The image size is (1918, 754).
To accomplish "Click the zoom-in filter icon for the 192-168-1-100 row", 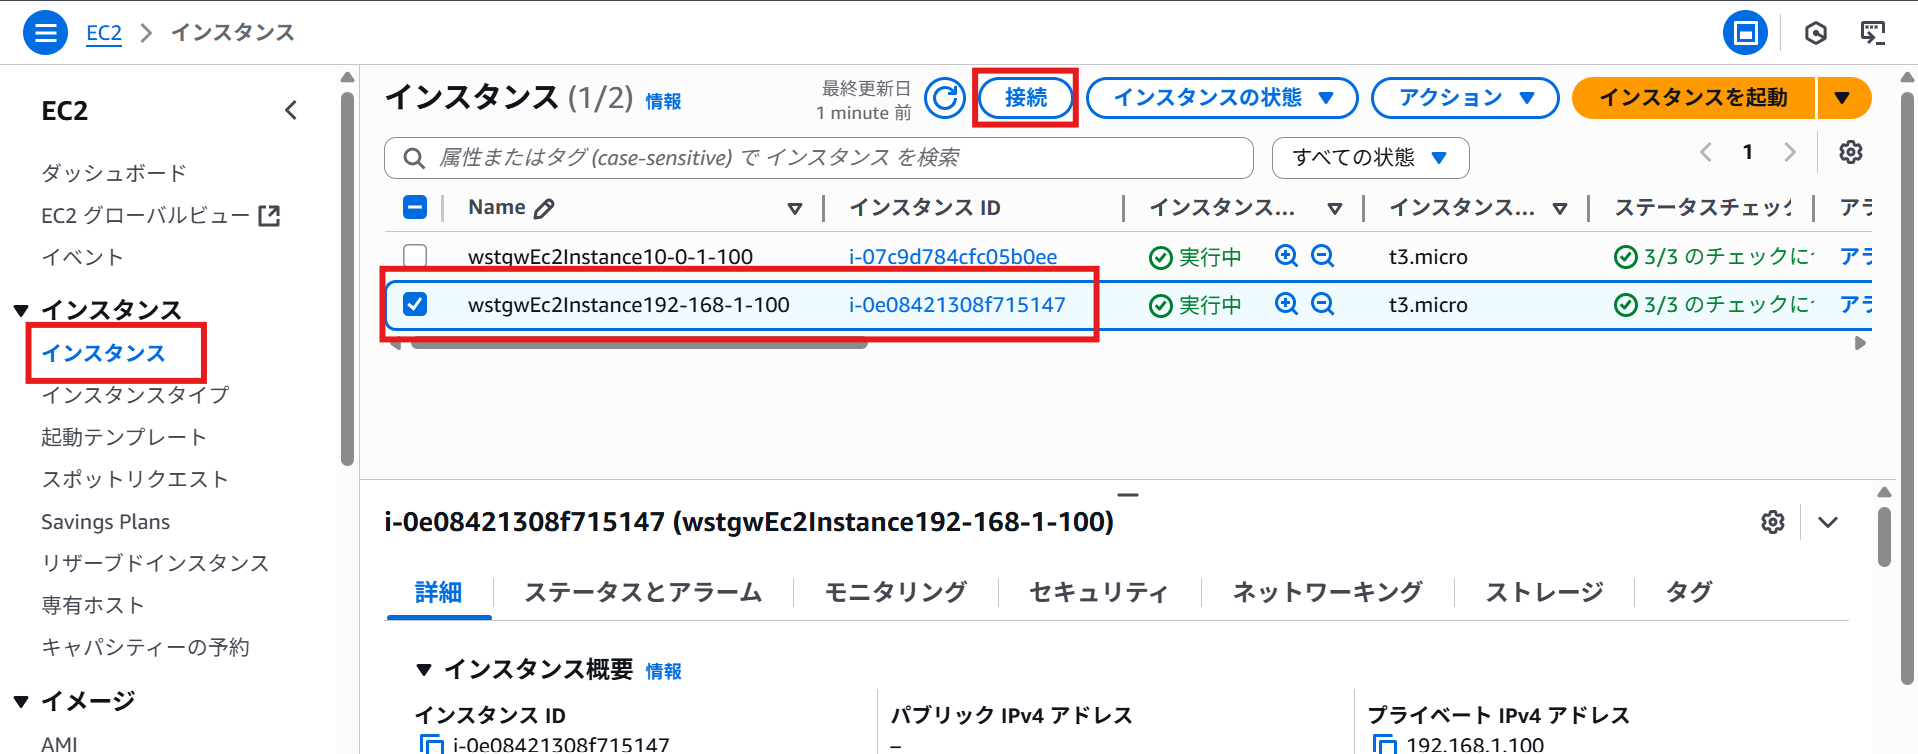I will 1286,304.
